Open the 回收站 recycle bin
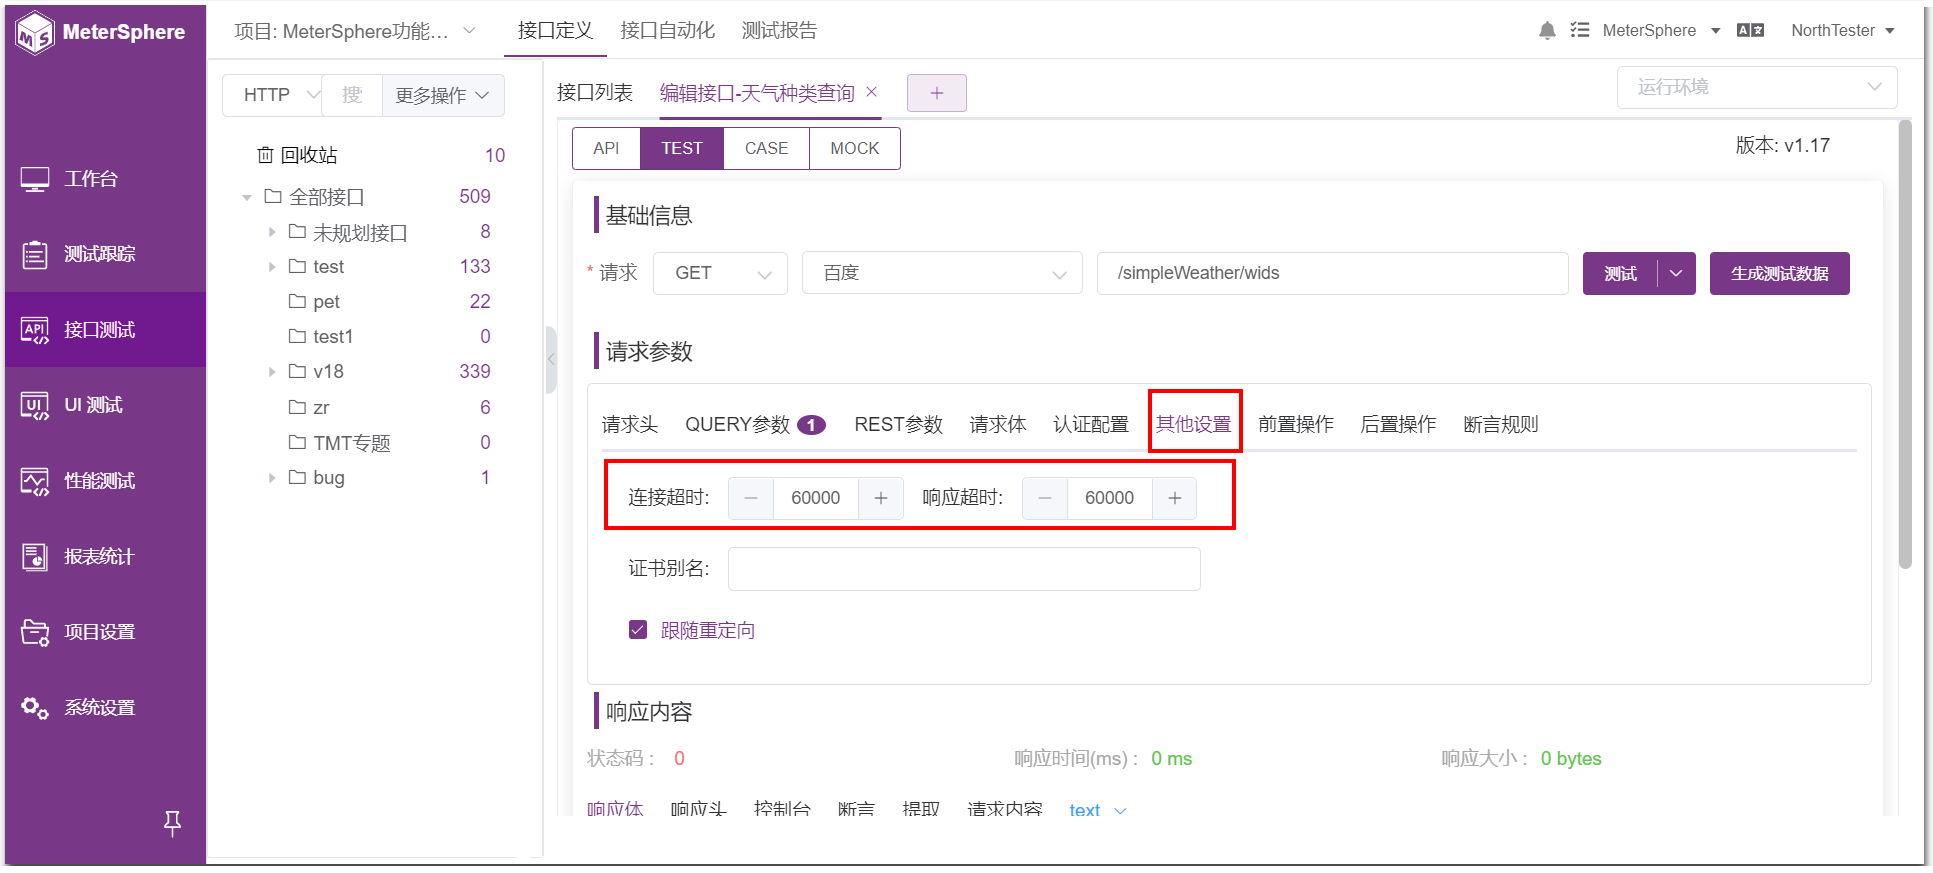Image resolution: width=1933 pixels, height=873 pixels. (x=297, y=155)
